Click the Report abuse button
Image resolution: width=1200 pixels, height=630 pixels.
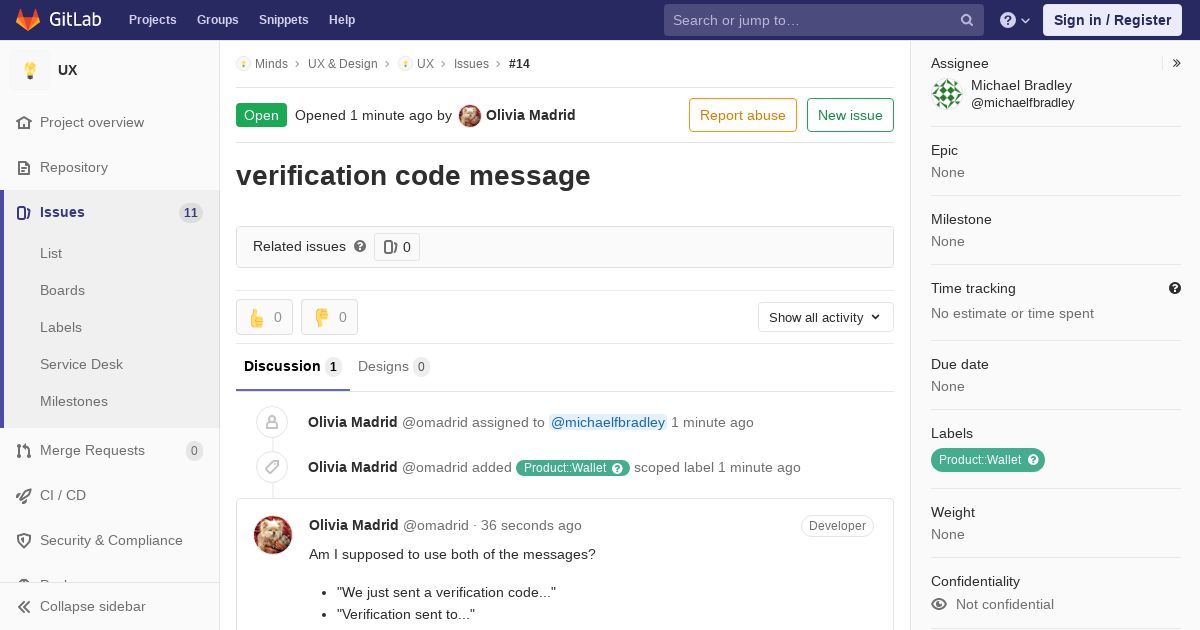click(743, 115)
